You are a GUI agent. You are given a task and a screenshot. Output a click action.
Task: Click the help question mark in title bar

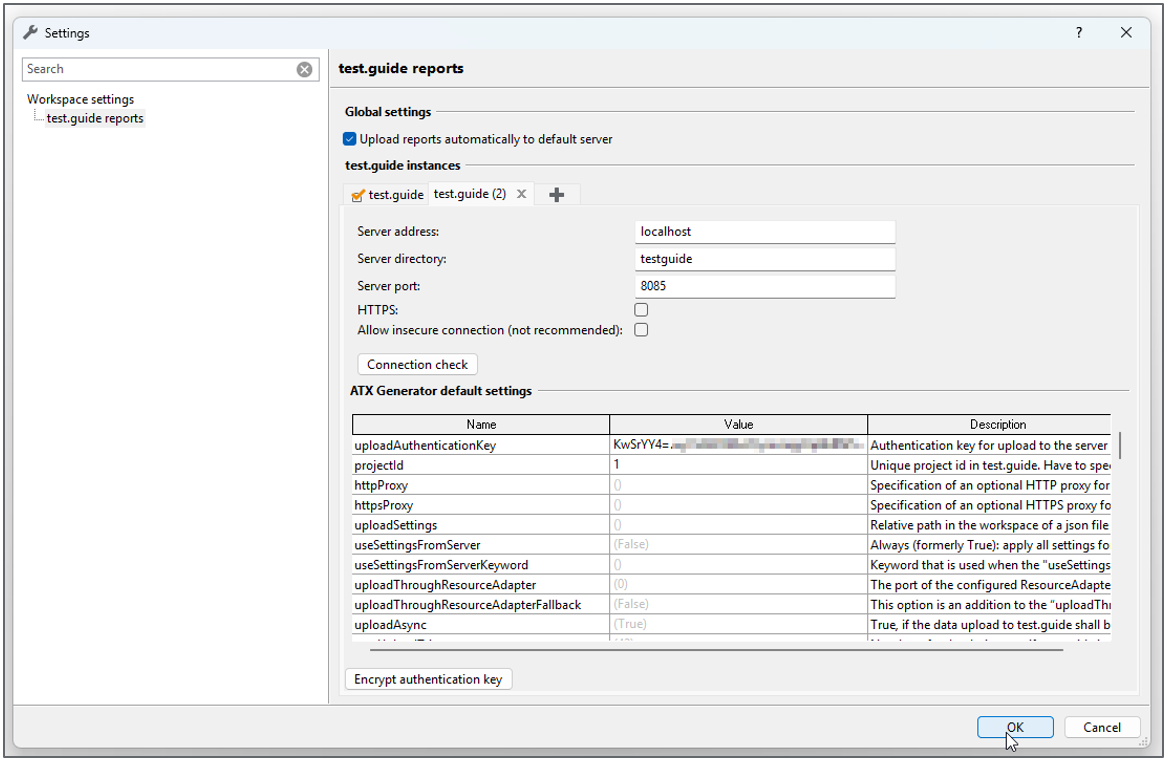pos(1079,33)
